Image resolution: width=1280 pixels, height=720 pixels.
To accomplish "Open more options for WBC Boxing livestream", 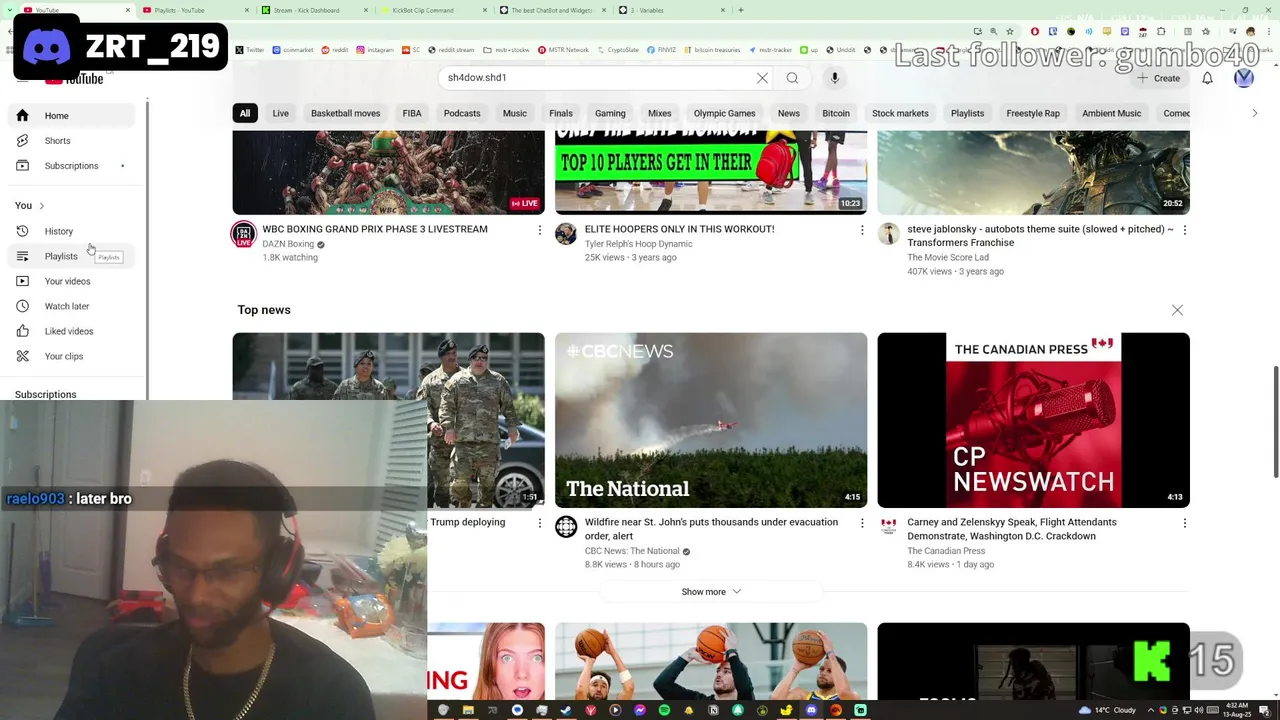I will click(540, 230).
